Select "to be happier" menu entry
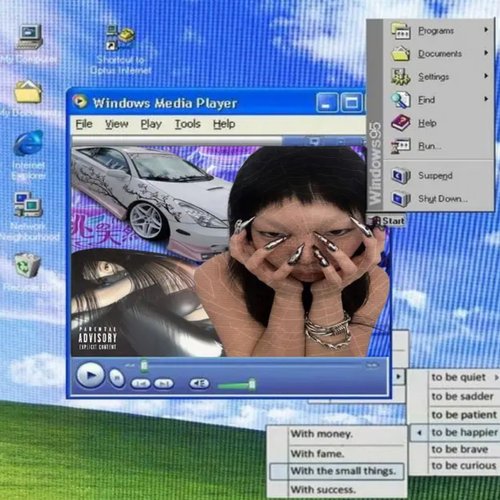 464,432
